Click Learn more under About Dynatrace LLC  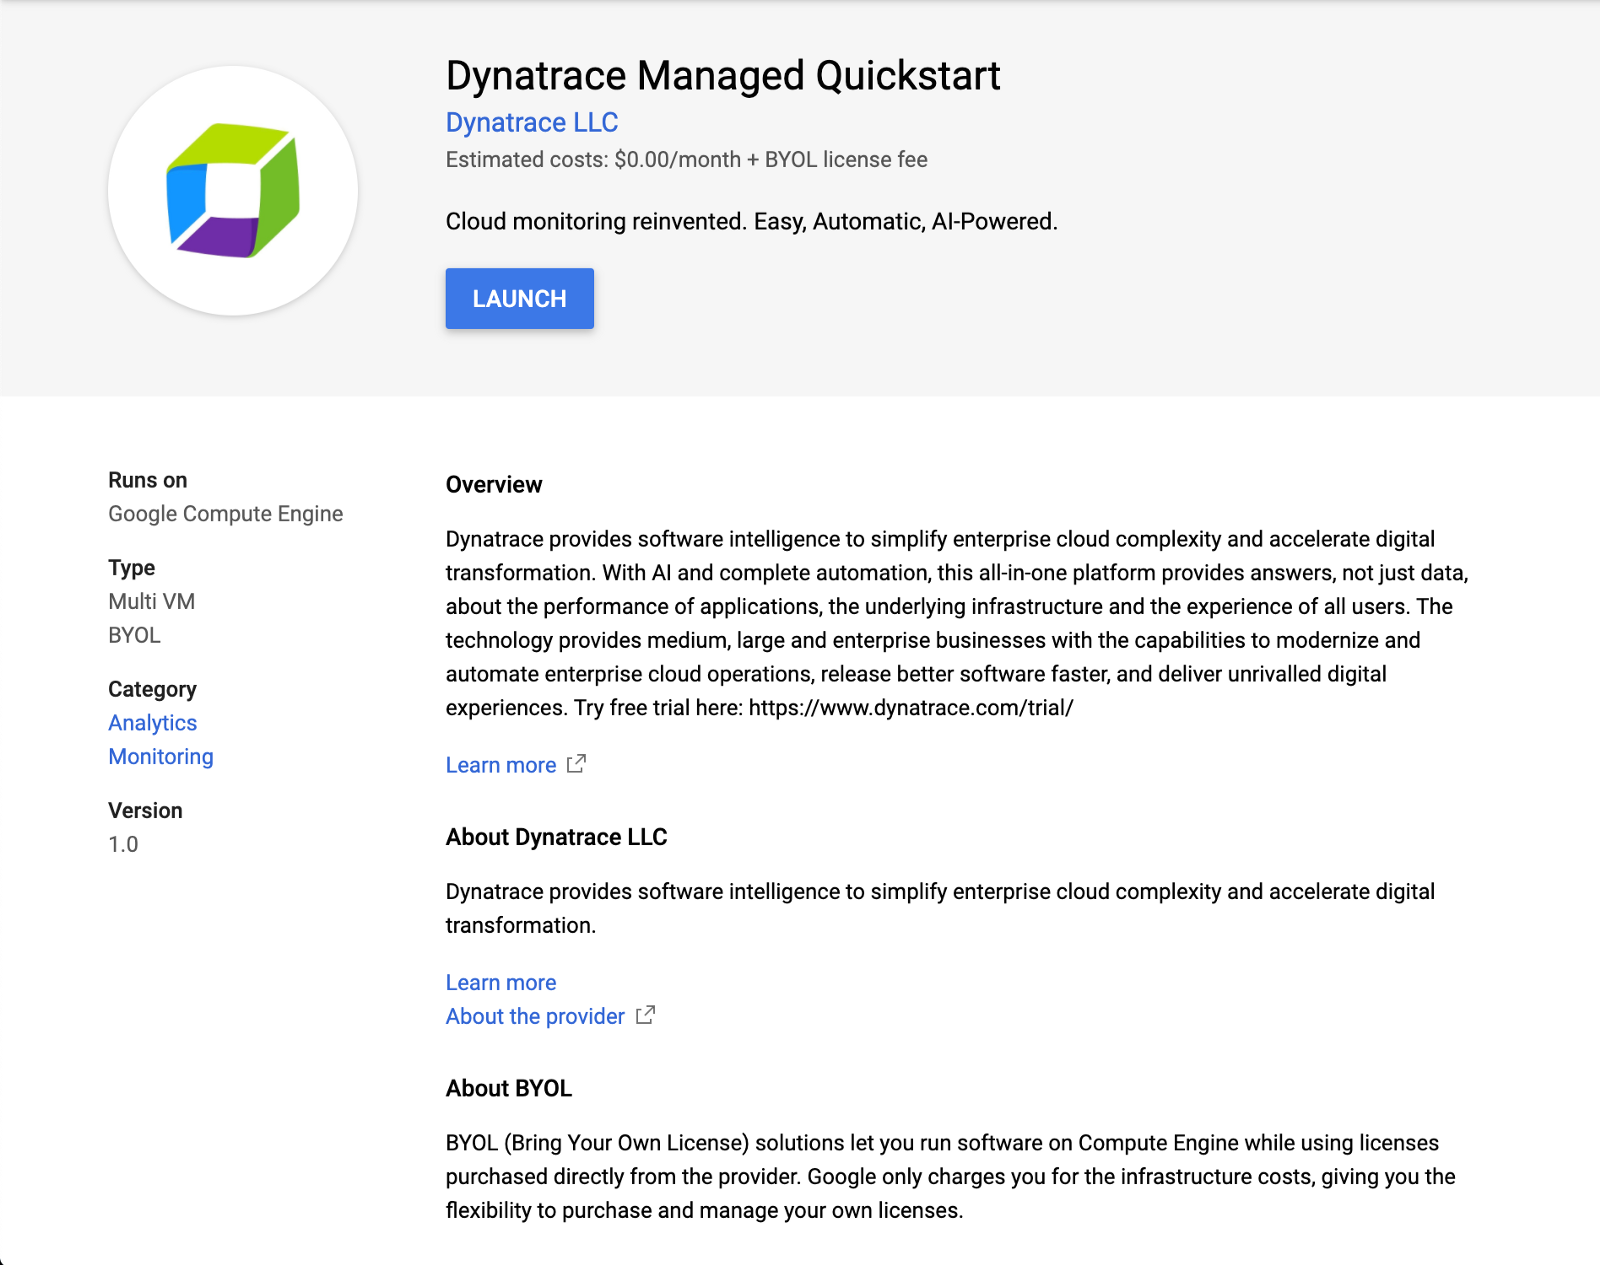click(x=501, y=983)
